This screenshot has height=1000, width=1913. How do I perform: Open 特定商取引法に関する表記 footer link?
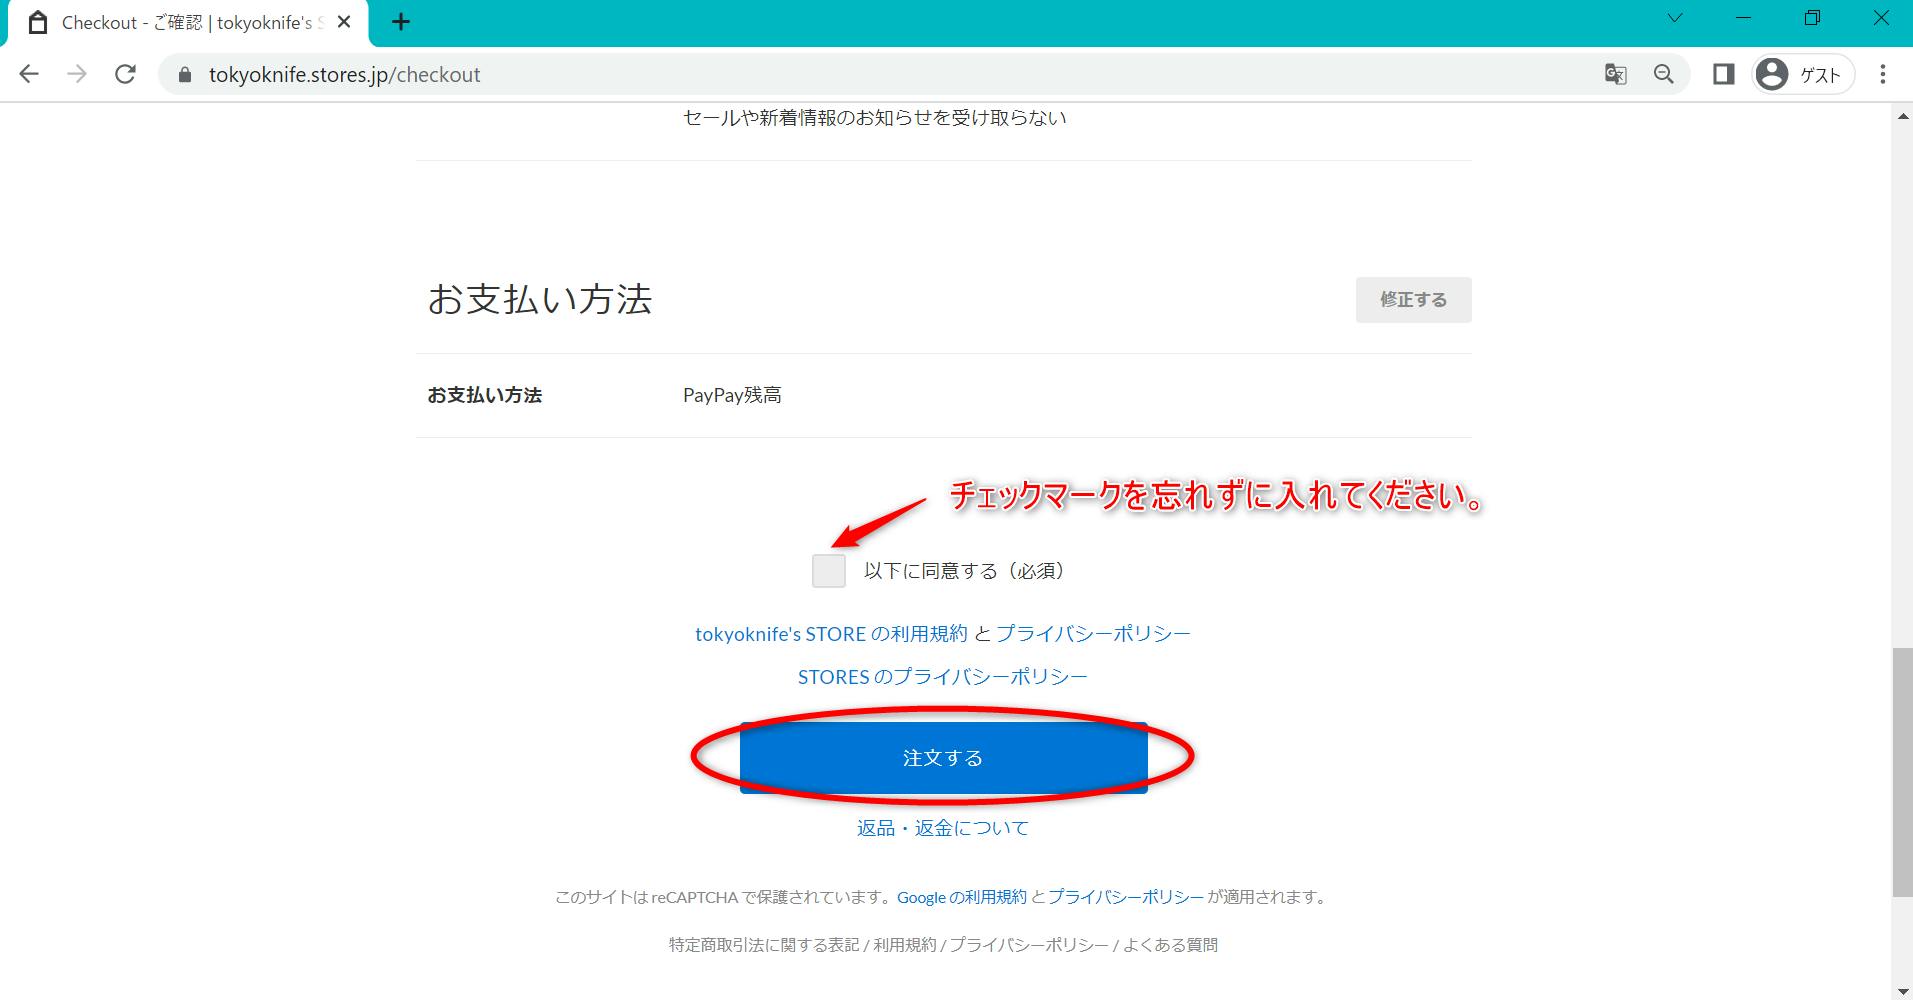click(x=764, y=945)
